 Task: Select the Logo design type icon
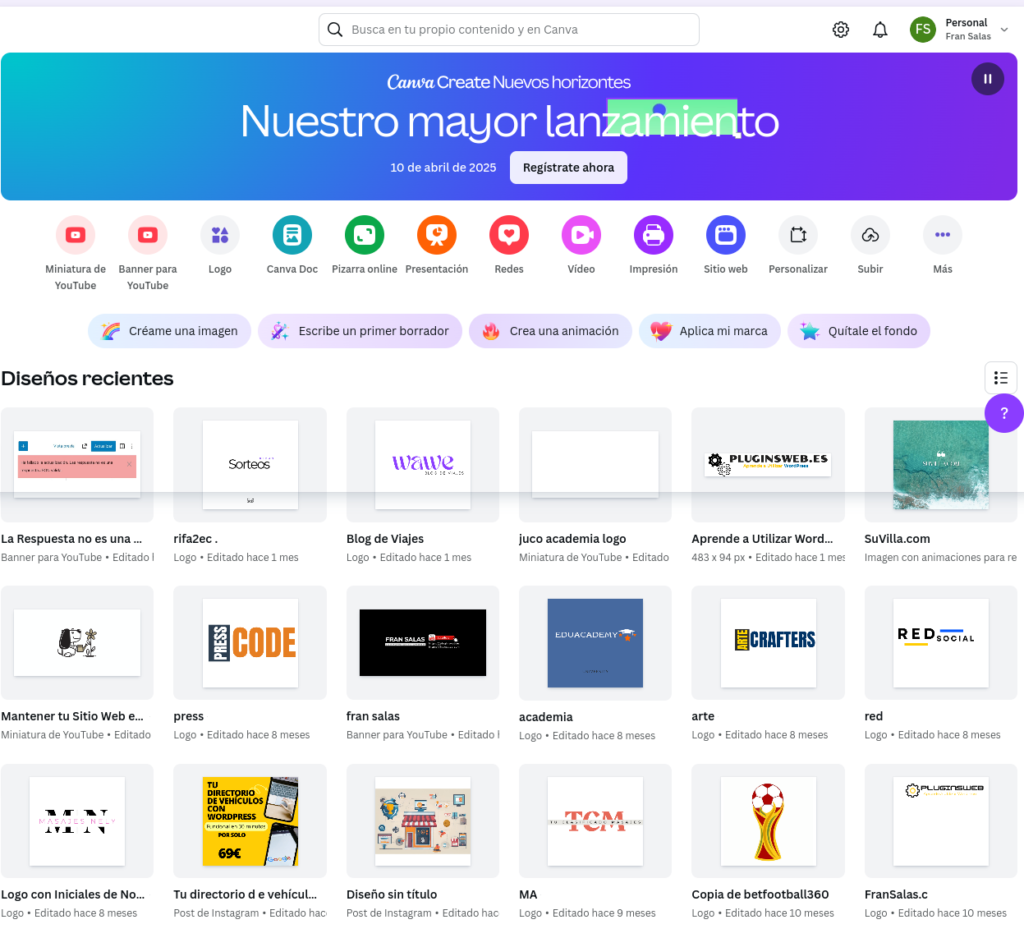[220, 234]
